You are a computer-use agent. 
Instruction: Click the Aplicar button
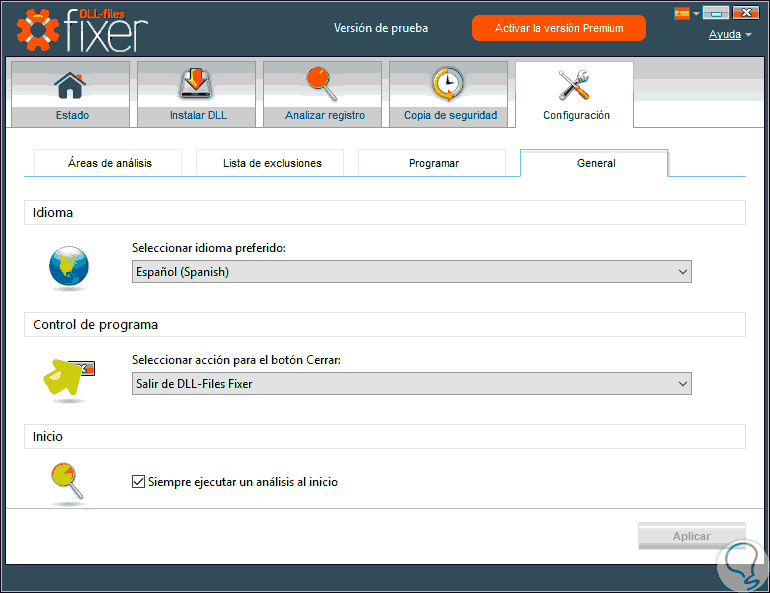pos(692,536)
